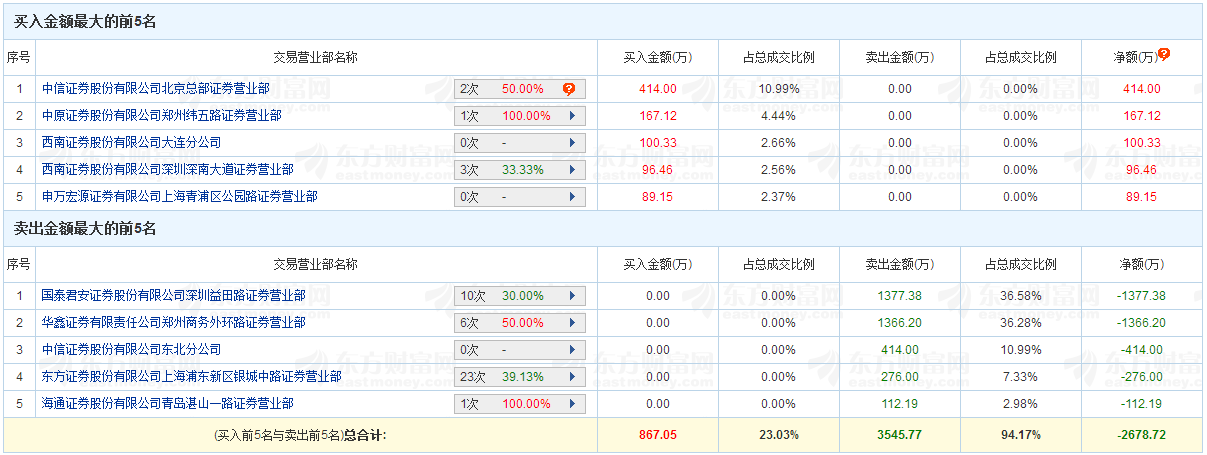Click the arrow icon in 西南证券大连分公司 row
The height and width of the screenshot is (455, 1207).
tap(572, 143)
